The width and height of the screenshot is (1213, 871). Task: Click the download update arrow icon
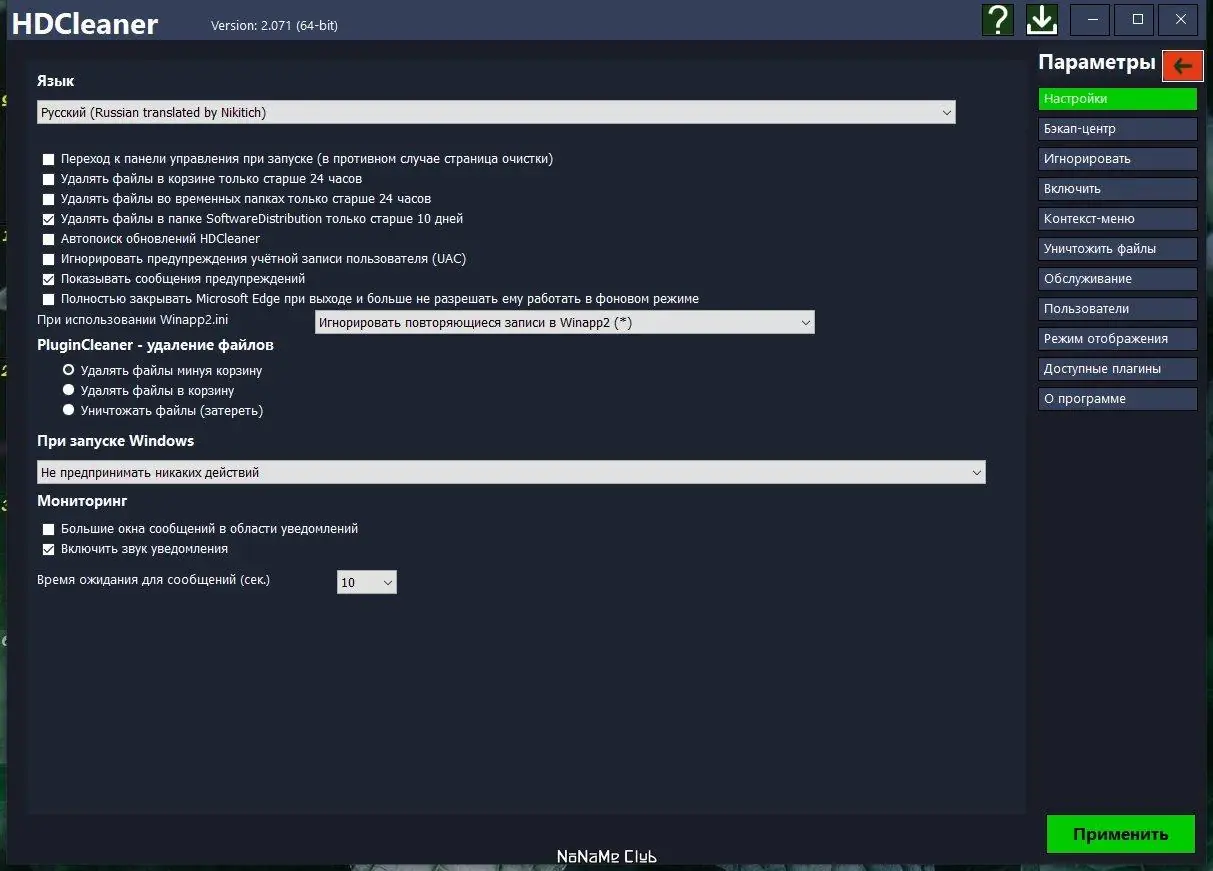(x=1042, y=19)
